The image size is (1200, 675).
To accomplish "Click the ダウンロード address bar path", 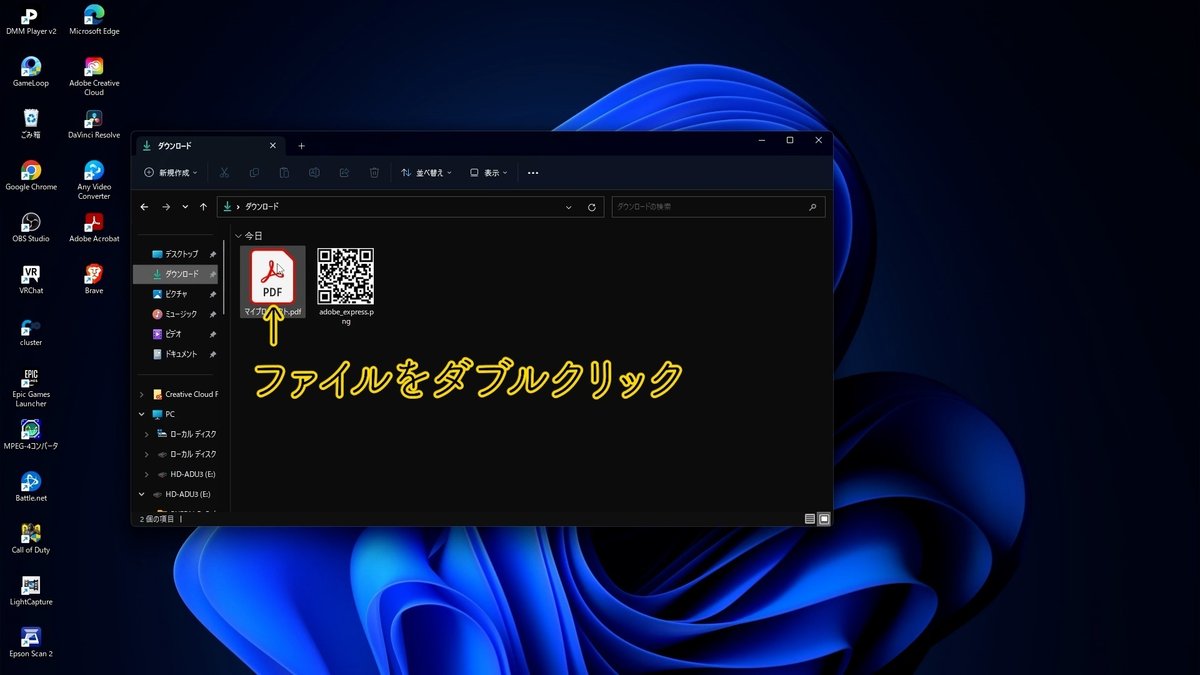I will tap(262, 207).
